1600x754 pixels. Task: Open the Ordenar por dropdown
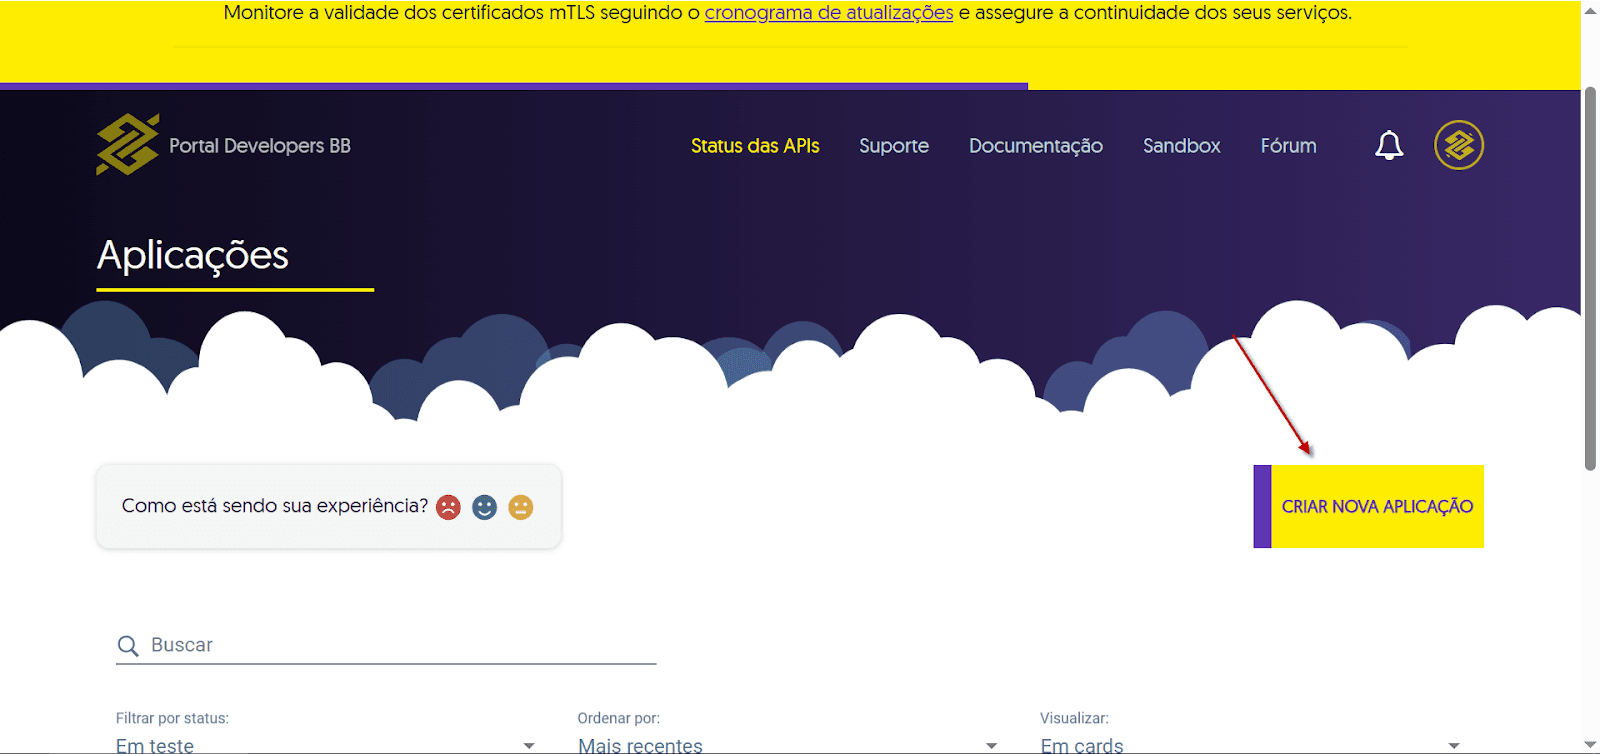pos(788,745)
